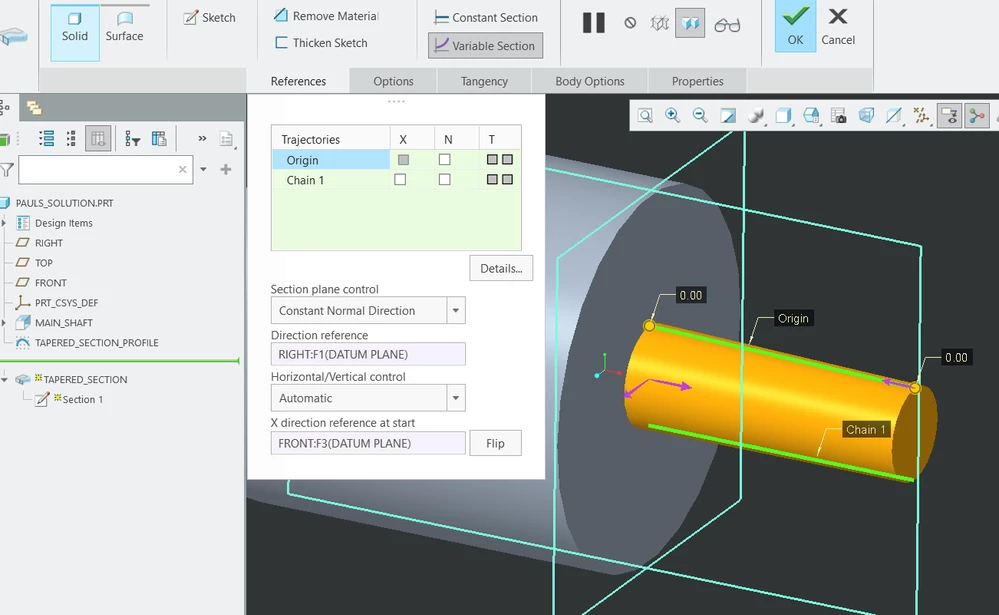Check the N checkbox for Chain 1
Screen dimensions: 999x615
(445, 180)
